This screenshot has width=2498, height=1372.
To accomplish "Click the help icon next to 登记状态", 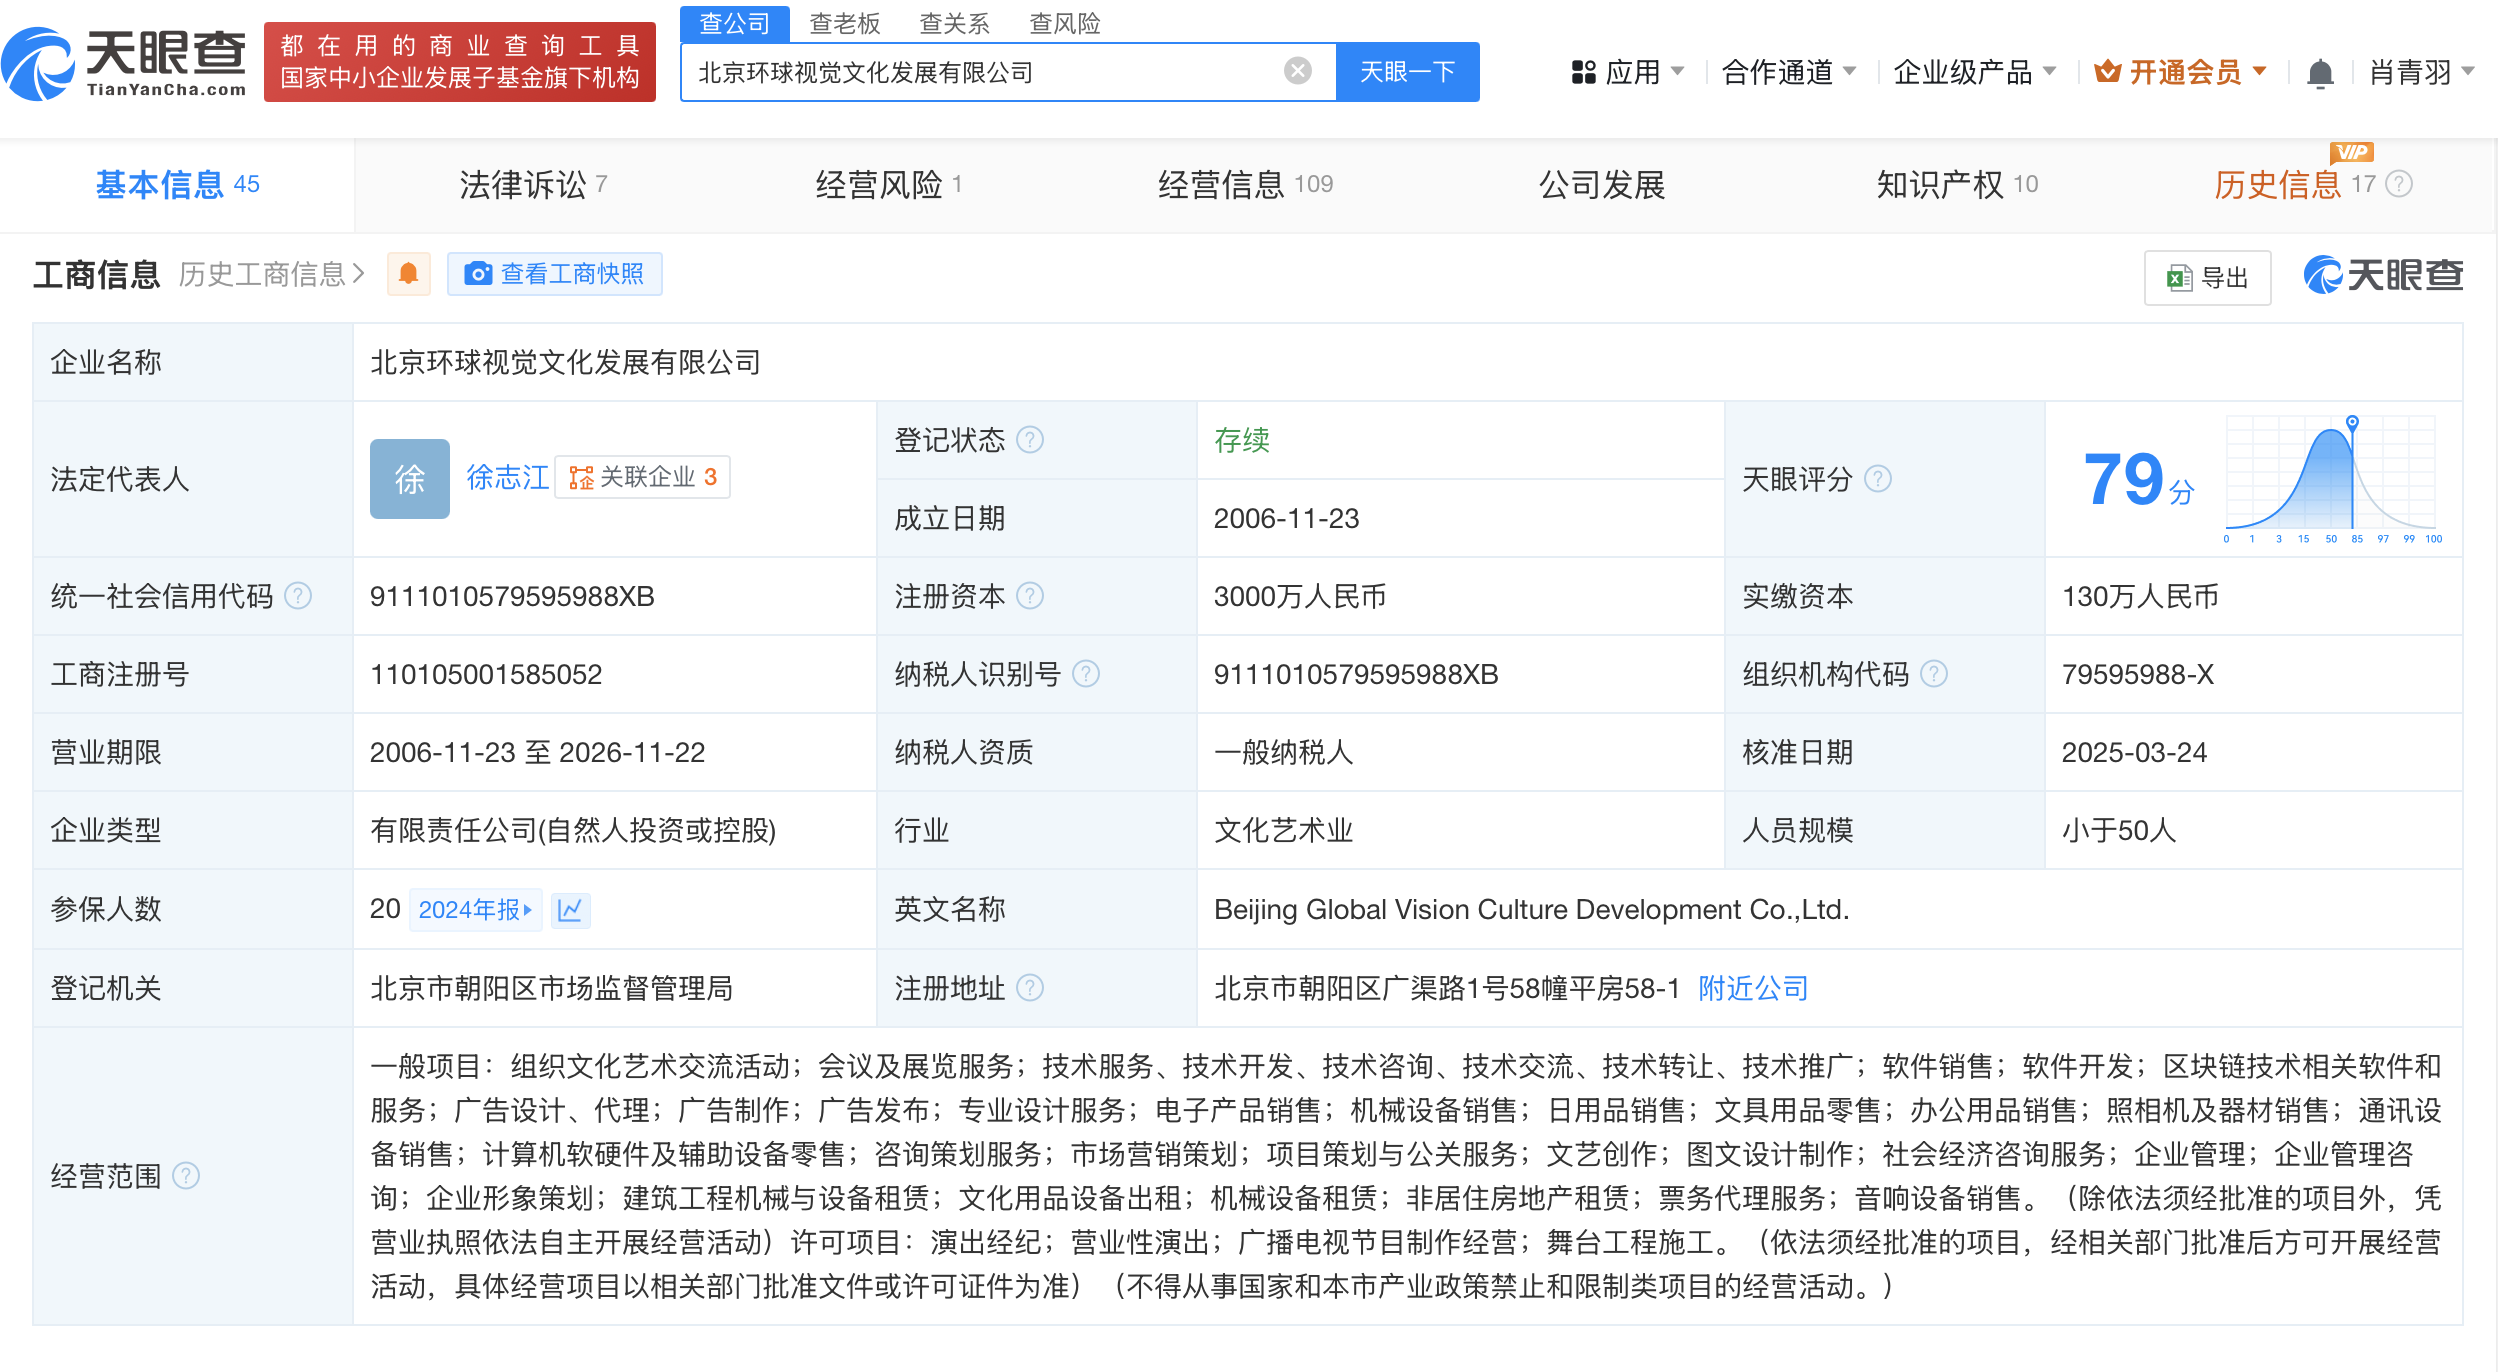I will [1030, 440].
